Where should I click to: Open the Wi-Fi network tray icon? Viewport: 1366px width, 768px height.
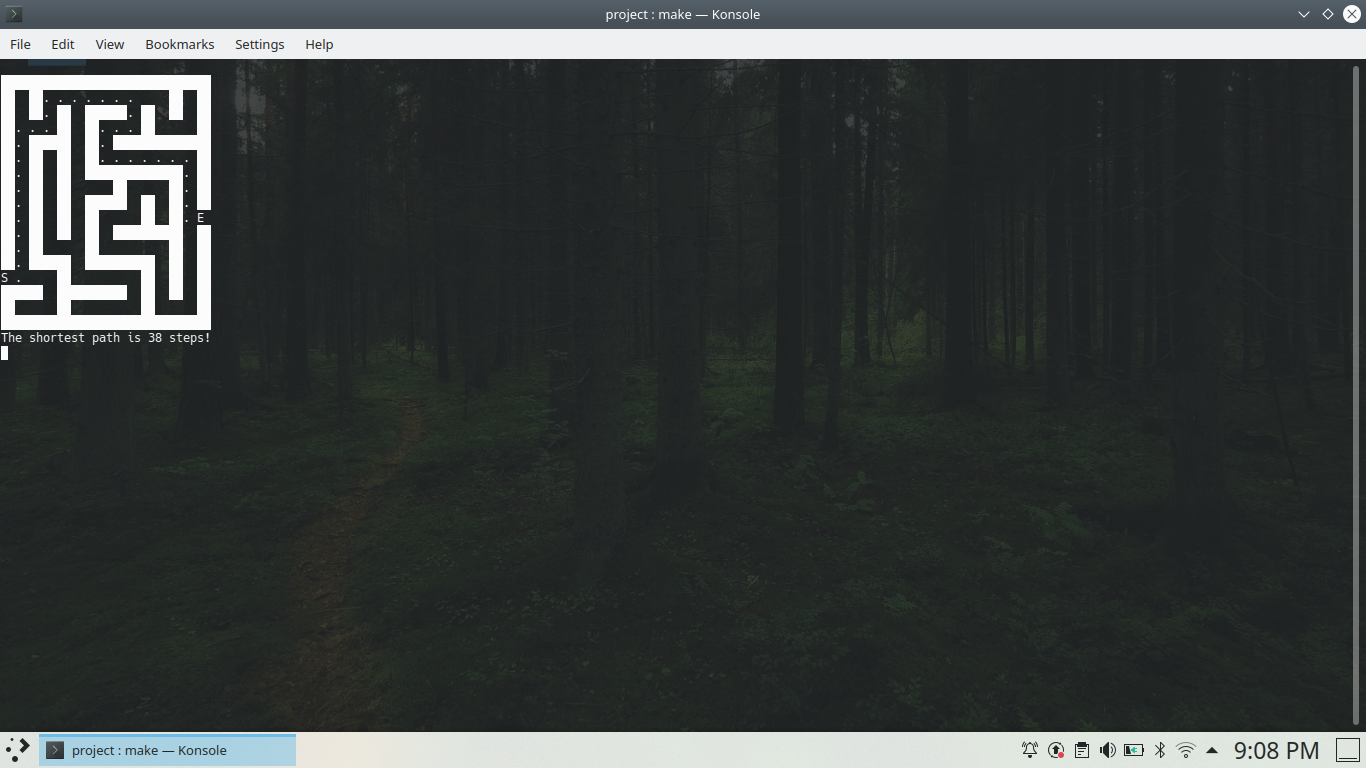click(1185, 749)
